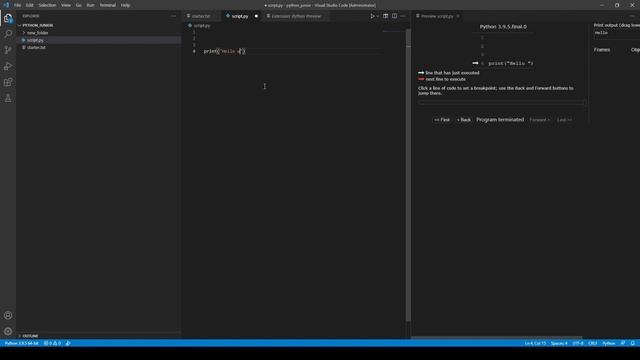Click the VS Code logo icon

coord(6,5)
